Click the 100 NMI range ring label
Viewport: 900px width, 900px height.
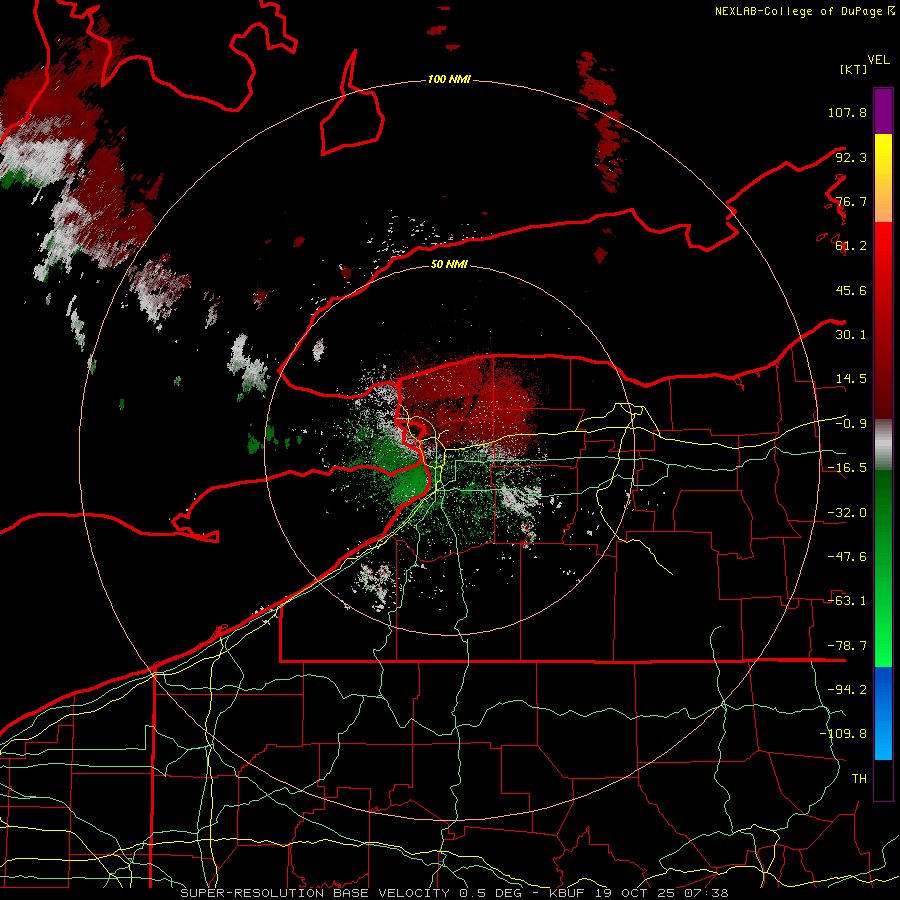pyautogui.click(x=449, y=79)
